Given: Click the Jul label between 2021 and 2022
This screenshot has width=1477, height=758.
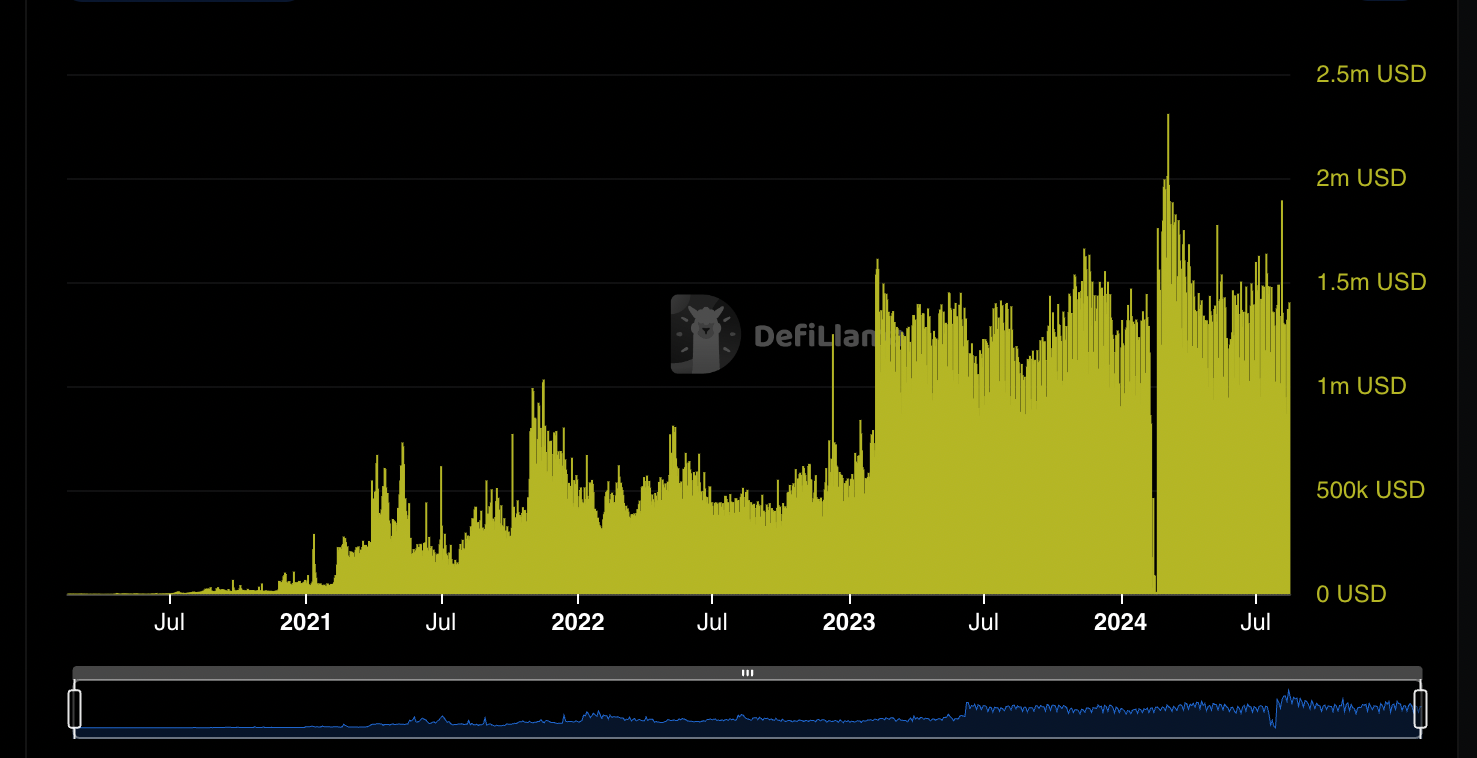Looking at the screenshot, I should coord(440,623).
